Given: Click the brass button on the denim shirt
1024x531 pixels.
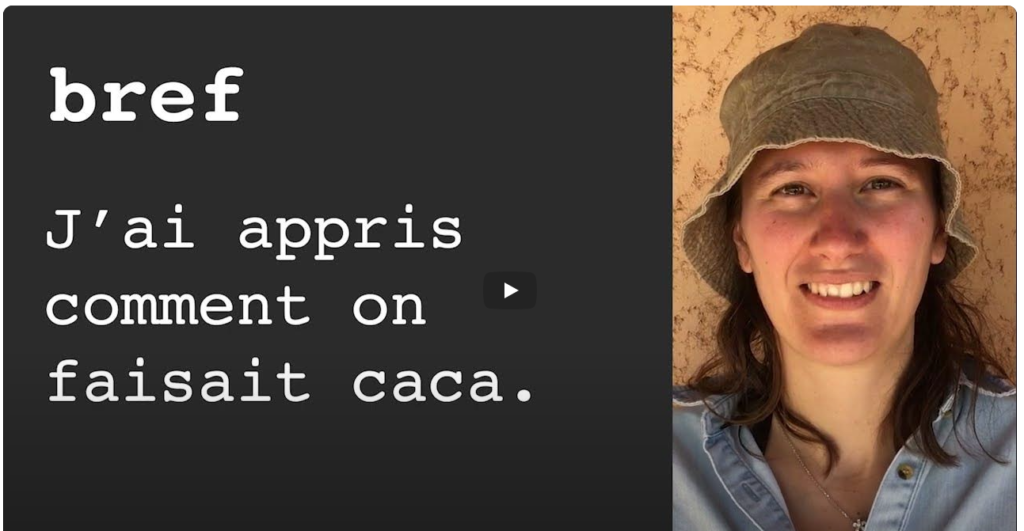Looking at the screenshot, I should coord(904,472).
